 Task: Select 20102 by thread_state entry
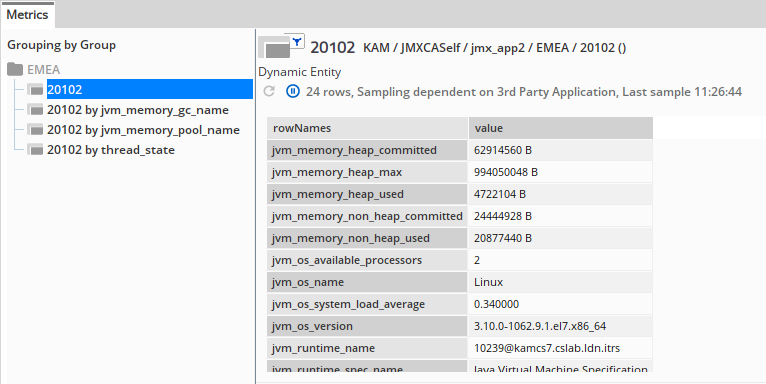[111, 150]
